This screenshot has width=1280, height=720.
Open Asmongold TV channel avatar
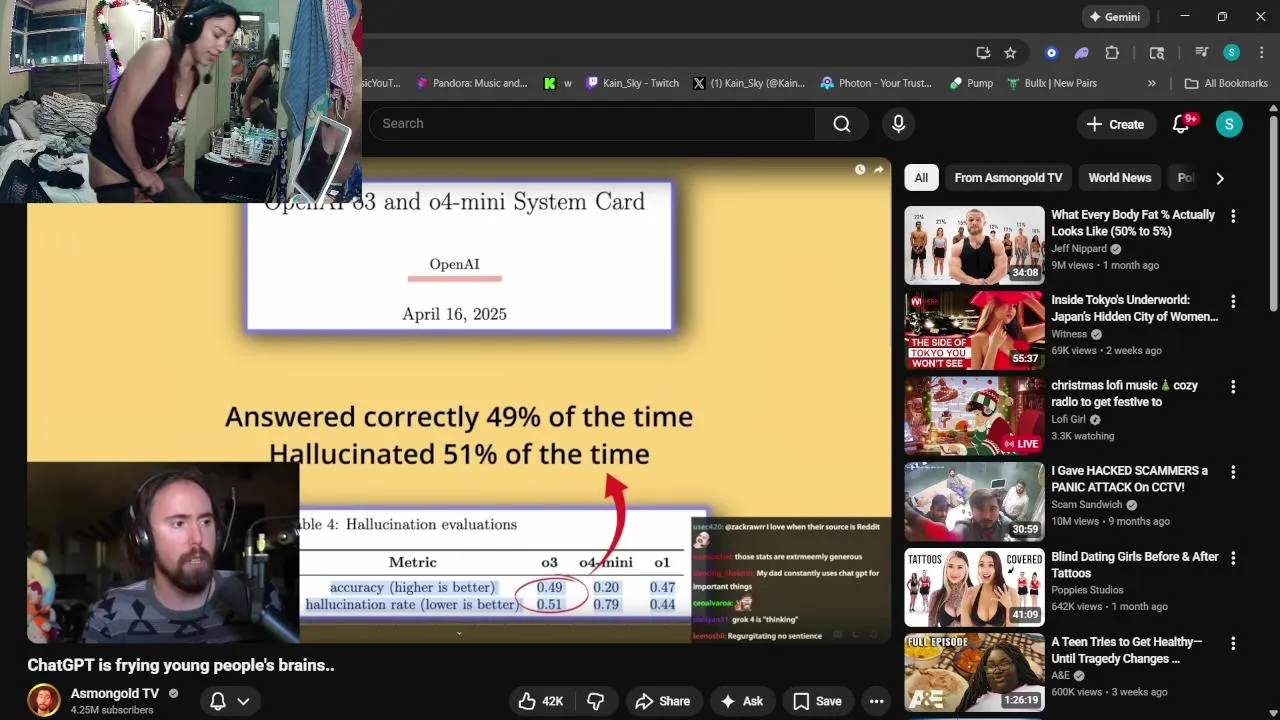(x=43, y=701)
